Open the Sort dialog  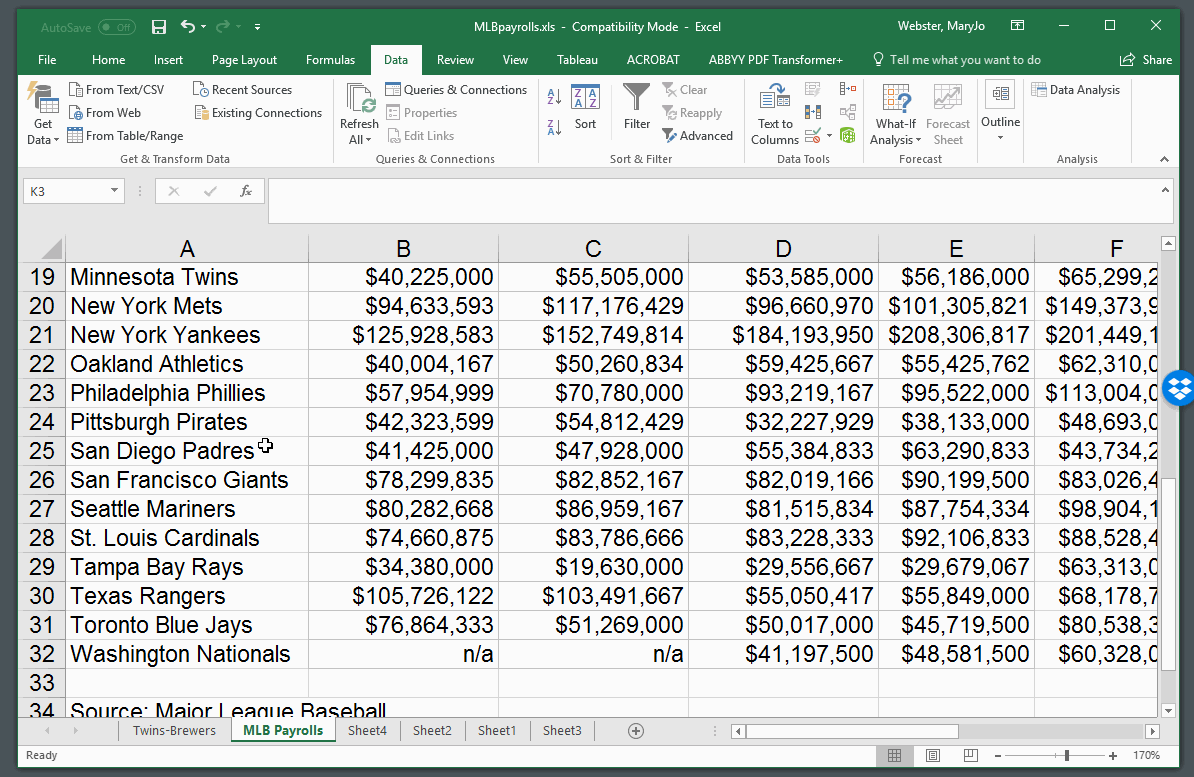[586, 108]
